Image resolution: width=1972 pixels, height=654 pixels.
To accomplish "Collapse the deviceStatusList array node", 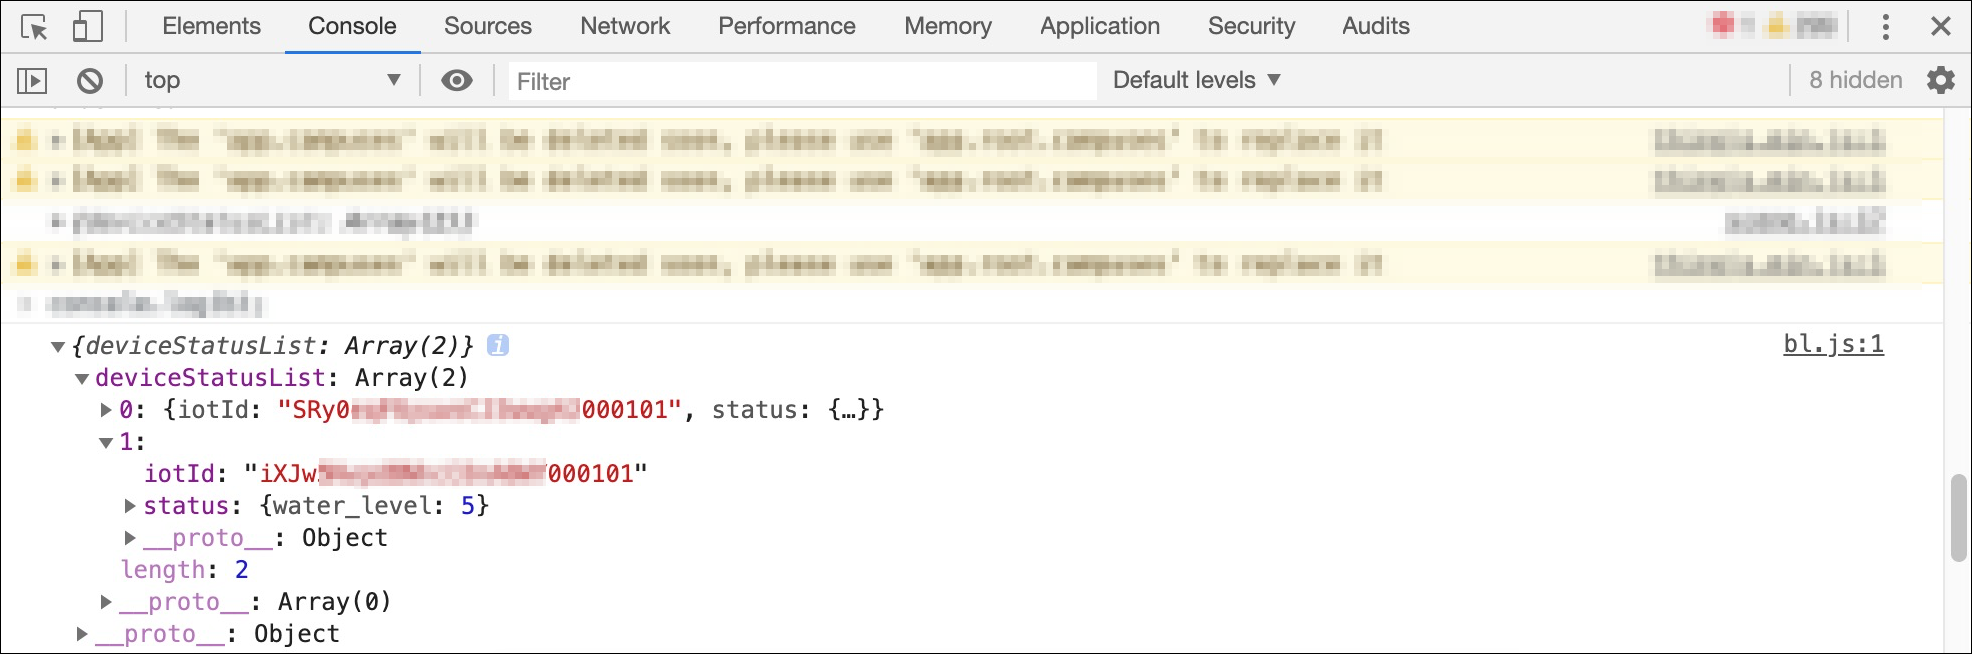I will 82,379.
